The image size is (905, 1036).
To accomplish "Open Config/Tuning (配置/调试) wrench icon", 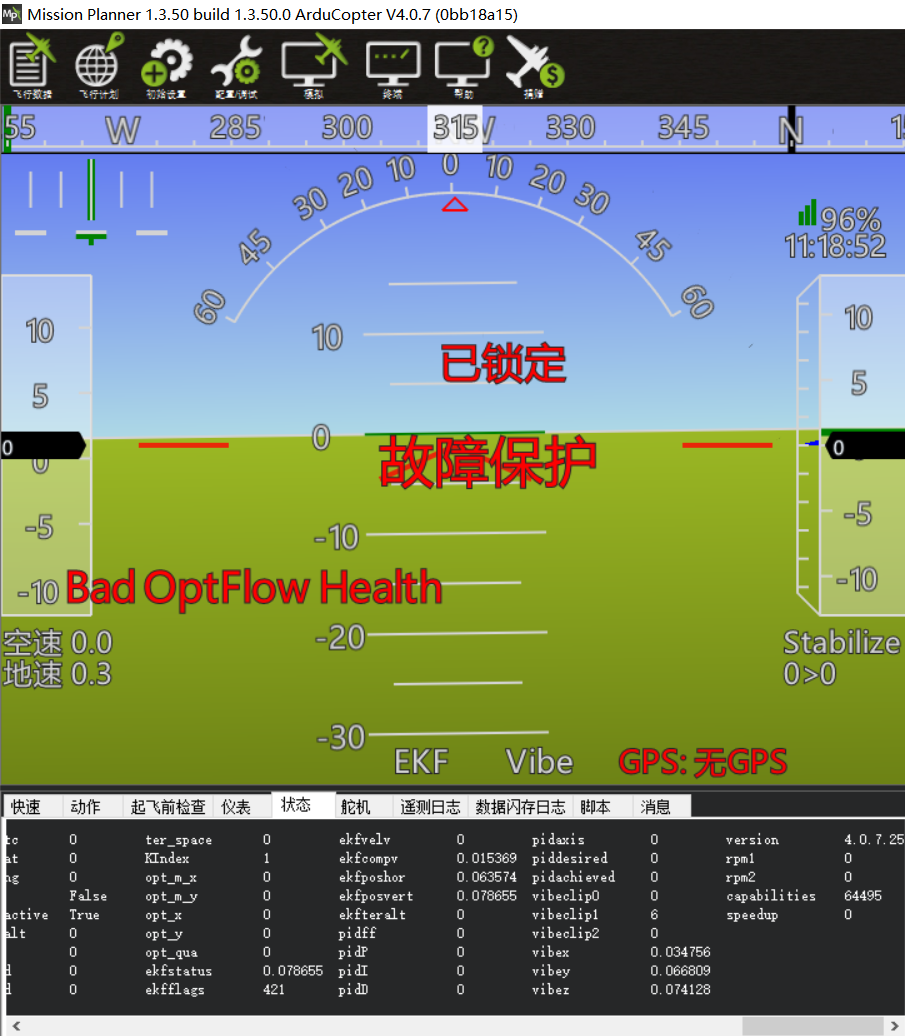I will click(236, 66).
